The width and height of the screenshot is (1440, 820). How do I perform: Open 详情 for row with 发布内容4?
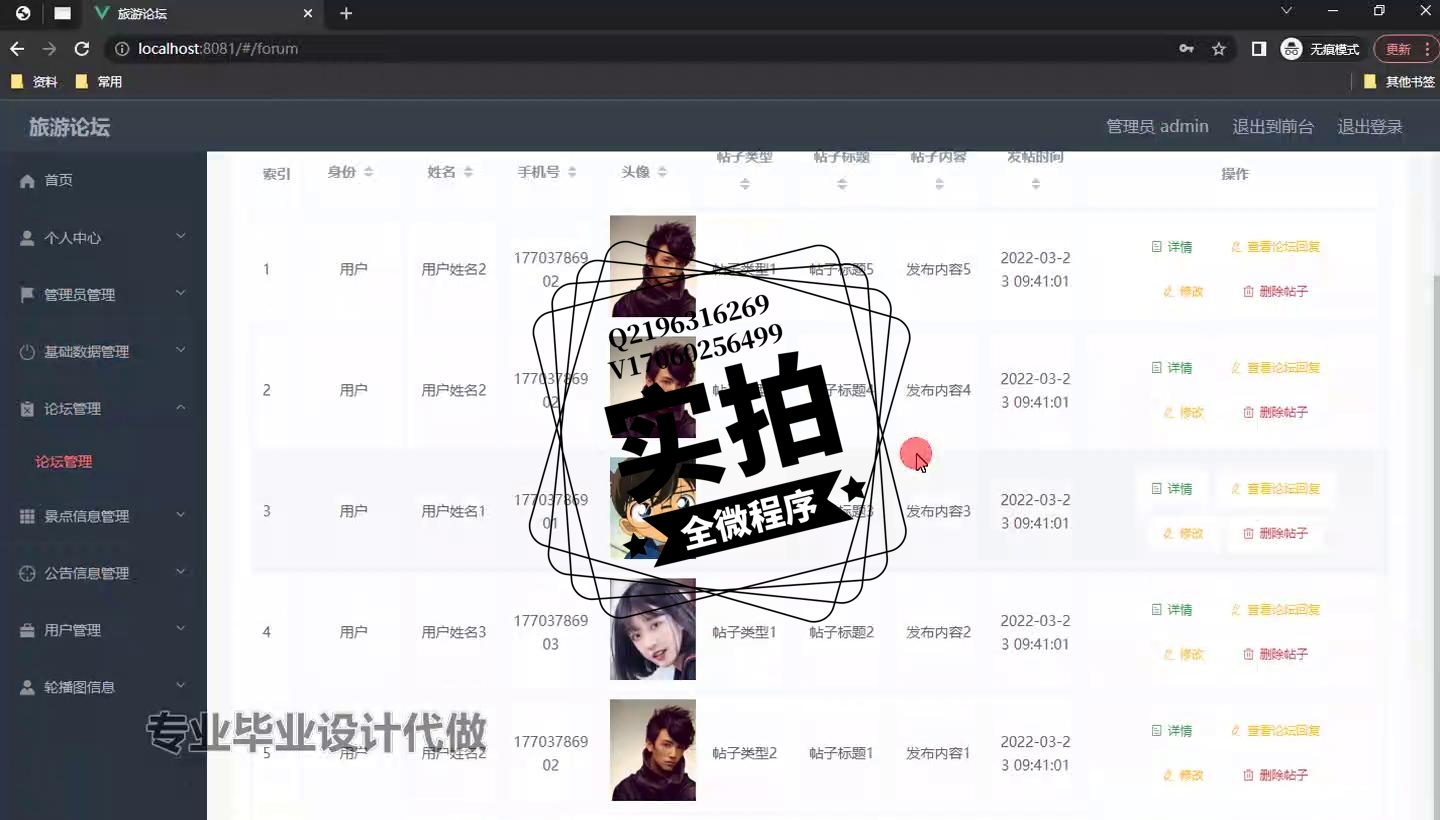(1172, 368)
